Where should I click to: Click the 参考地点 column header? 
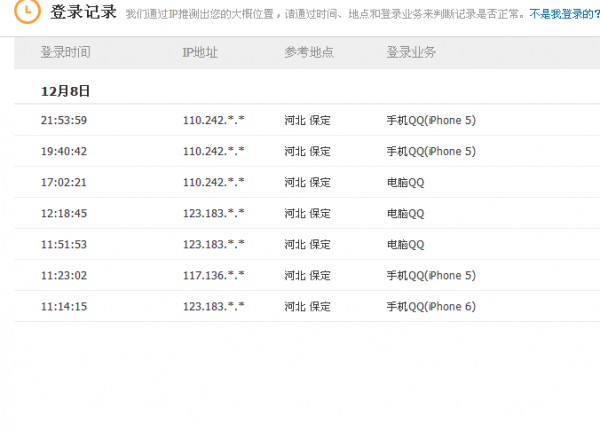coord(309,52)
